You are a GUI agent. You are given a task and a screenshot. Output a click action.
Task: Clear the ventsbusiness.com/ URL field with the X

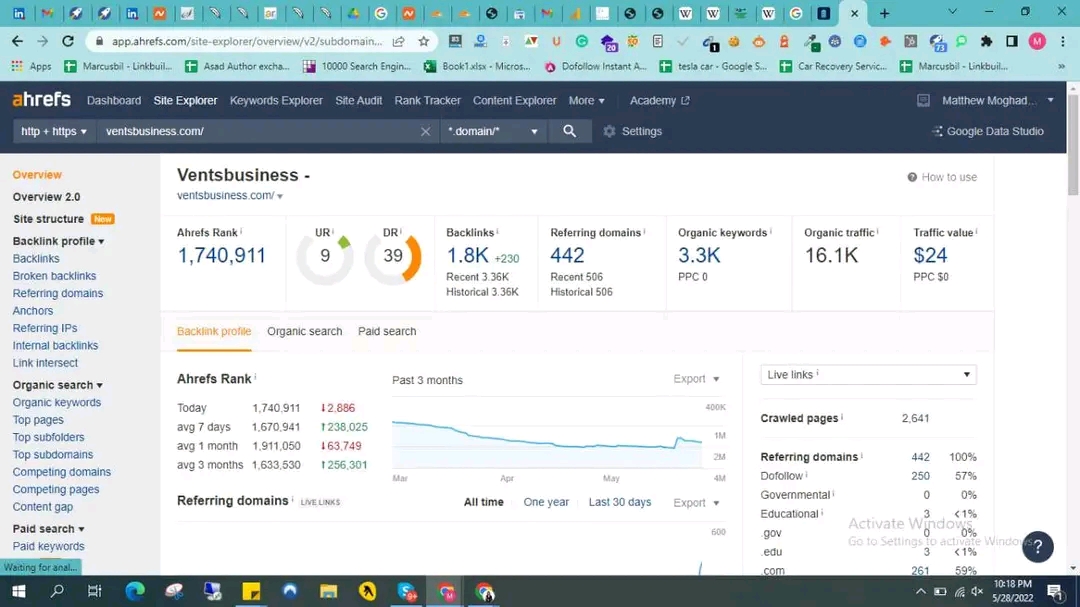(x=425, y=131)
